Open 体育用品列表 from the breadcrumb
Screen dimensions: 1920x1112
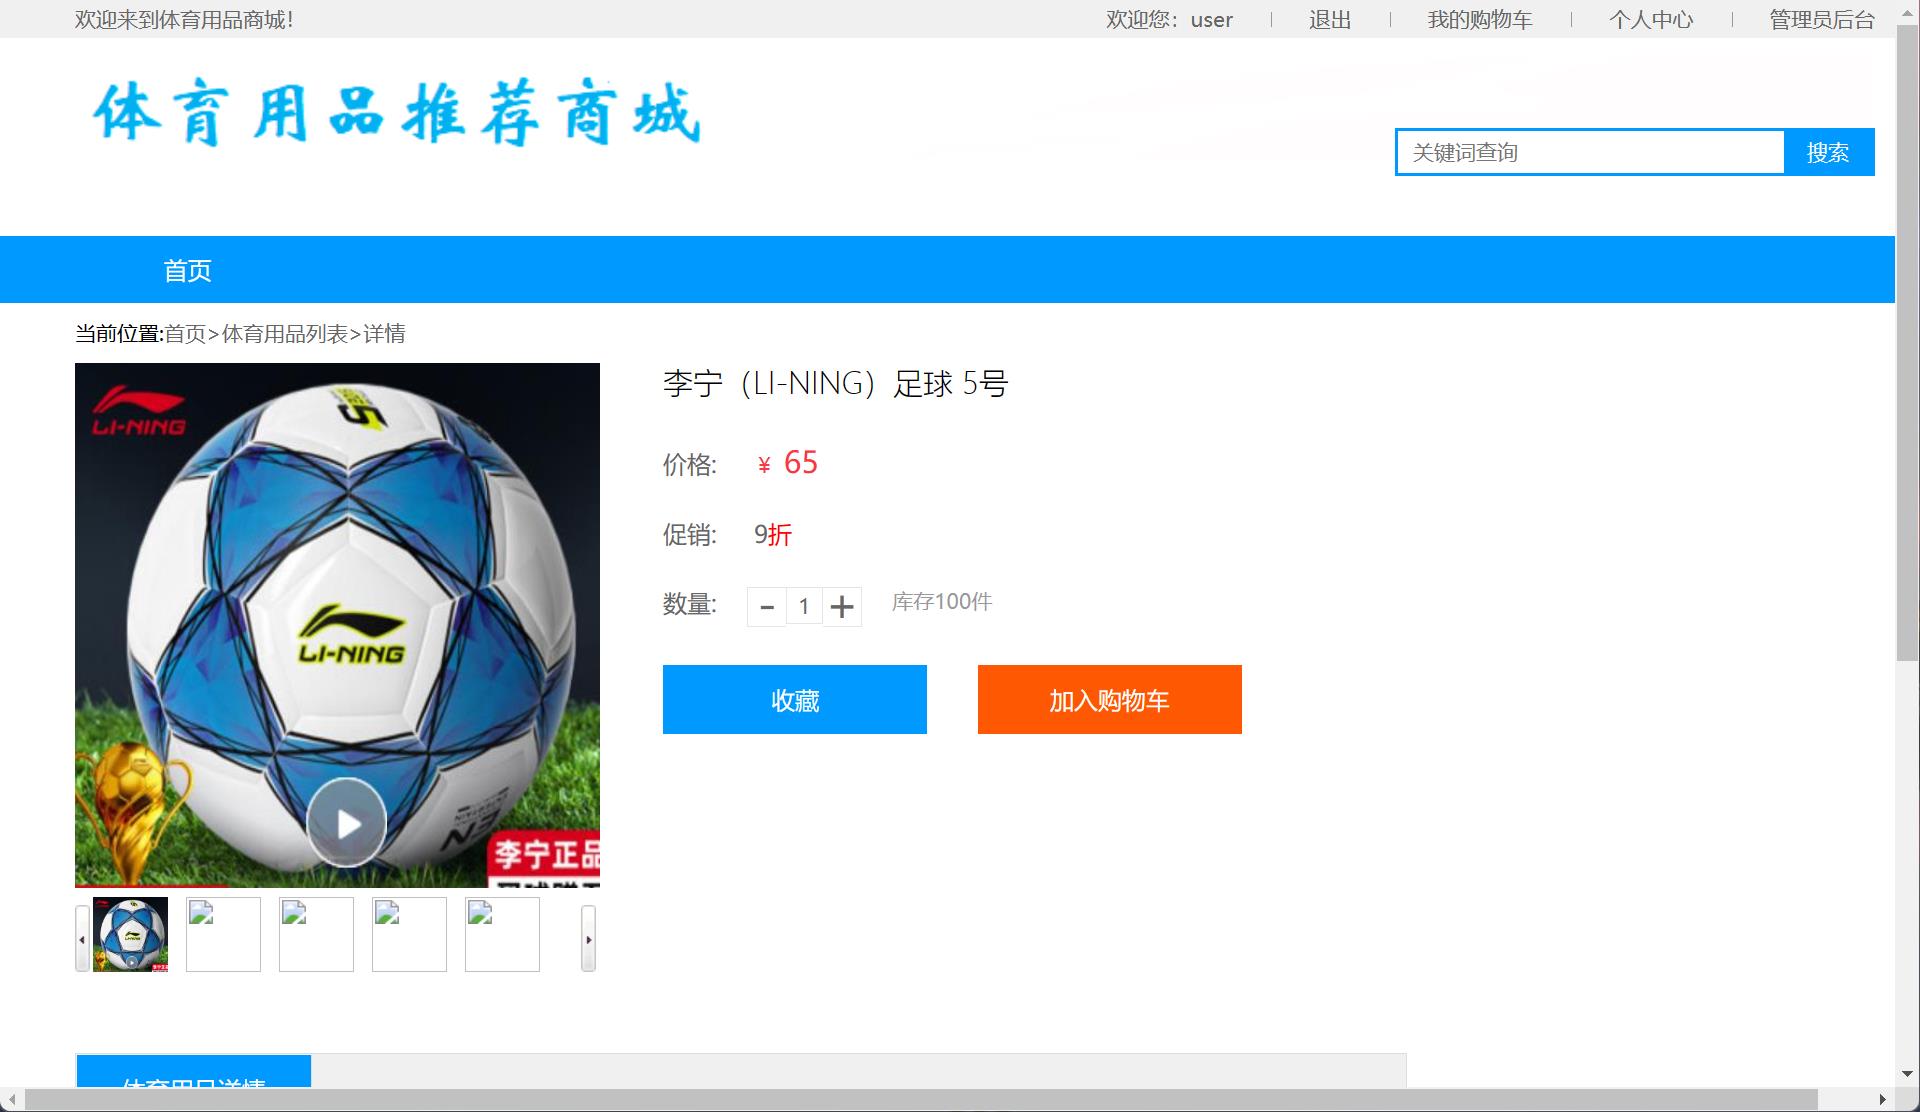(x=284, y=334)
